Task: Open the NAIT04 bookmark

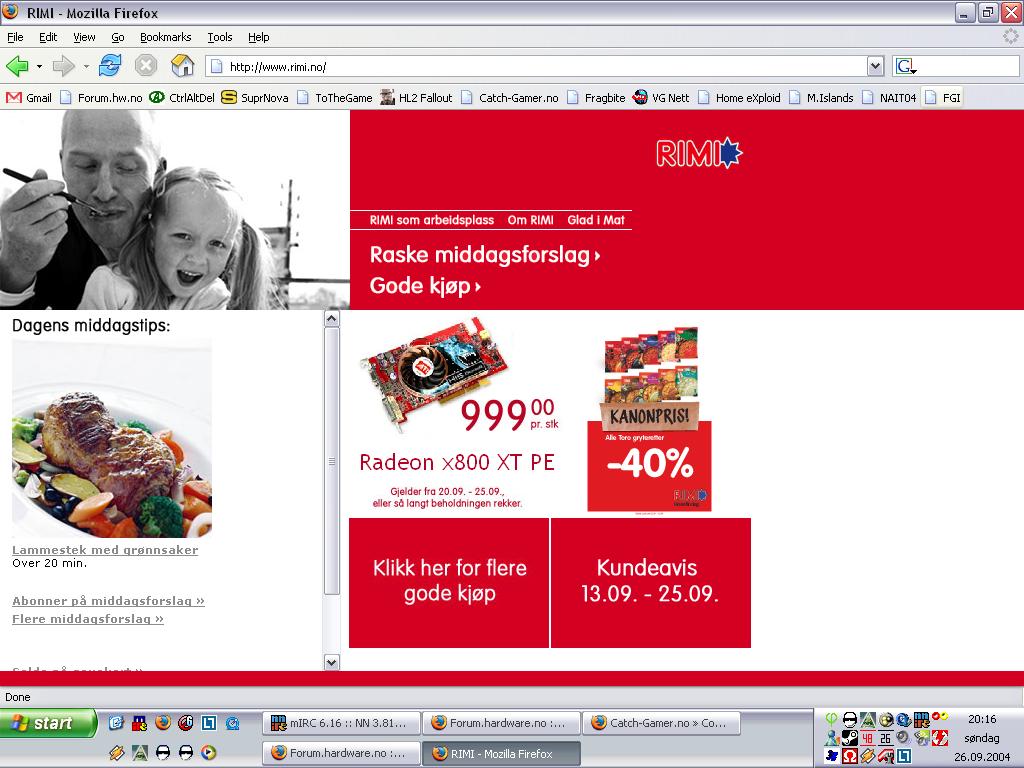Action: pyautogui.click(x=889, y=98)
